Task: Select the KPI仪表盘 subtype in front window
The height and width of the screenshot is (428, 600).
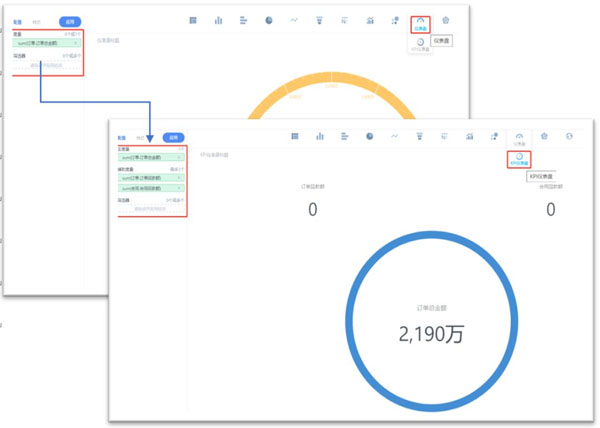Action: 519,158
